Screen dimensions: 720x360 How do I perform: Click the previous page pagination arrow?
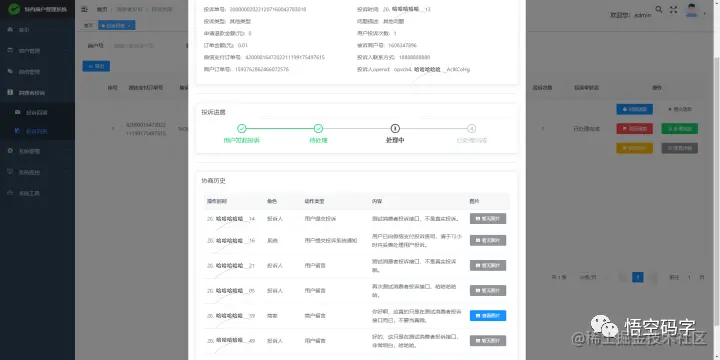click(x=623, y=277)
